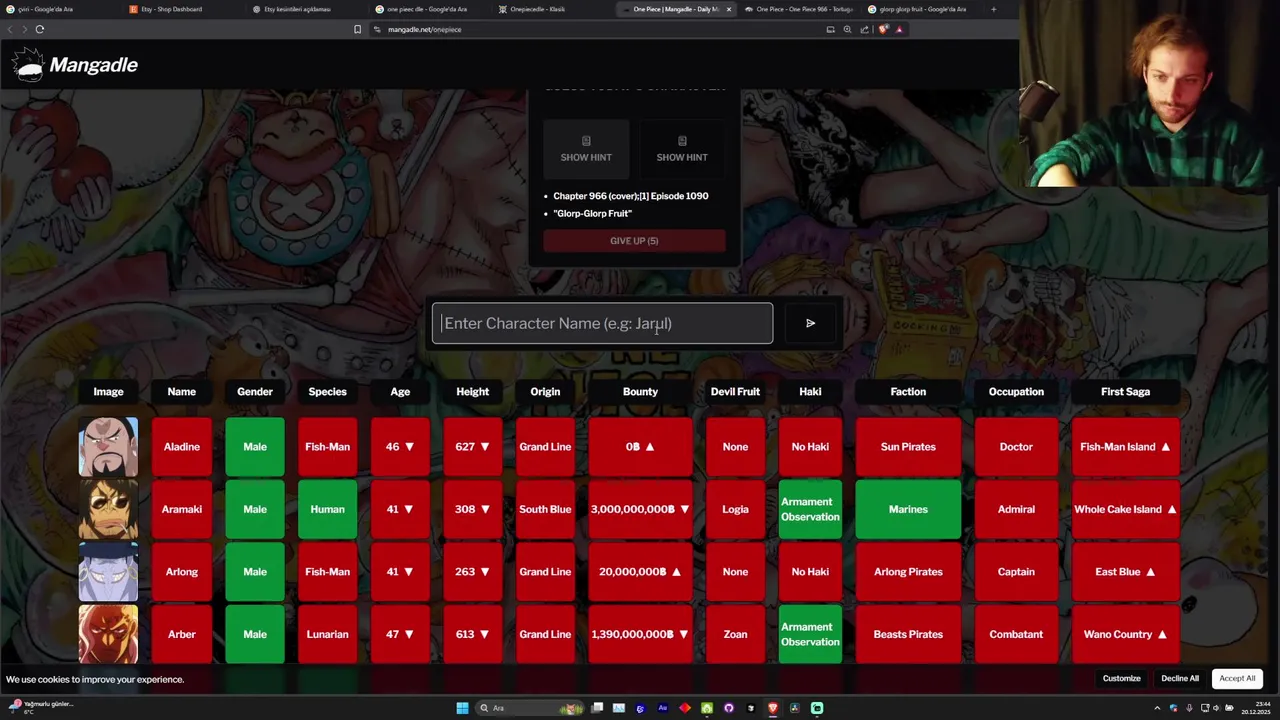Click Accept All cookies
Screen dimensions: 1280x720
click(x=1237, y=678)
